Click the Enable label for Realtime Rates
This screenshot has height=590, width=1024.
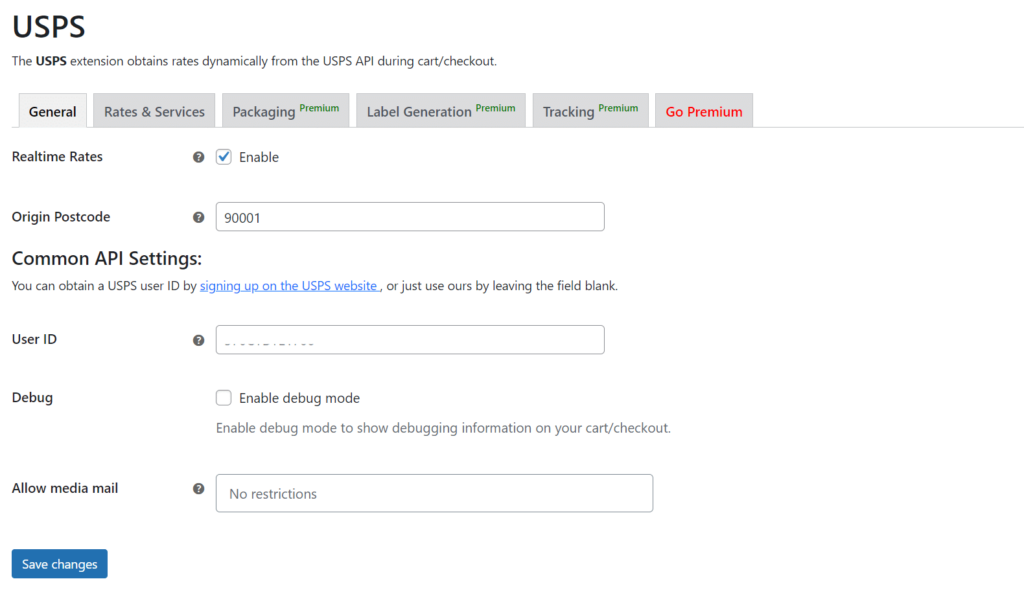tap(259, 157)
